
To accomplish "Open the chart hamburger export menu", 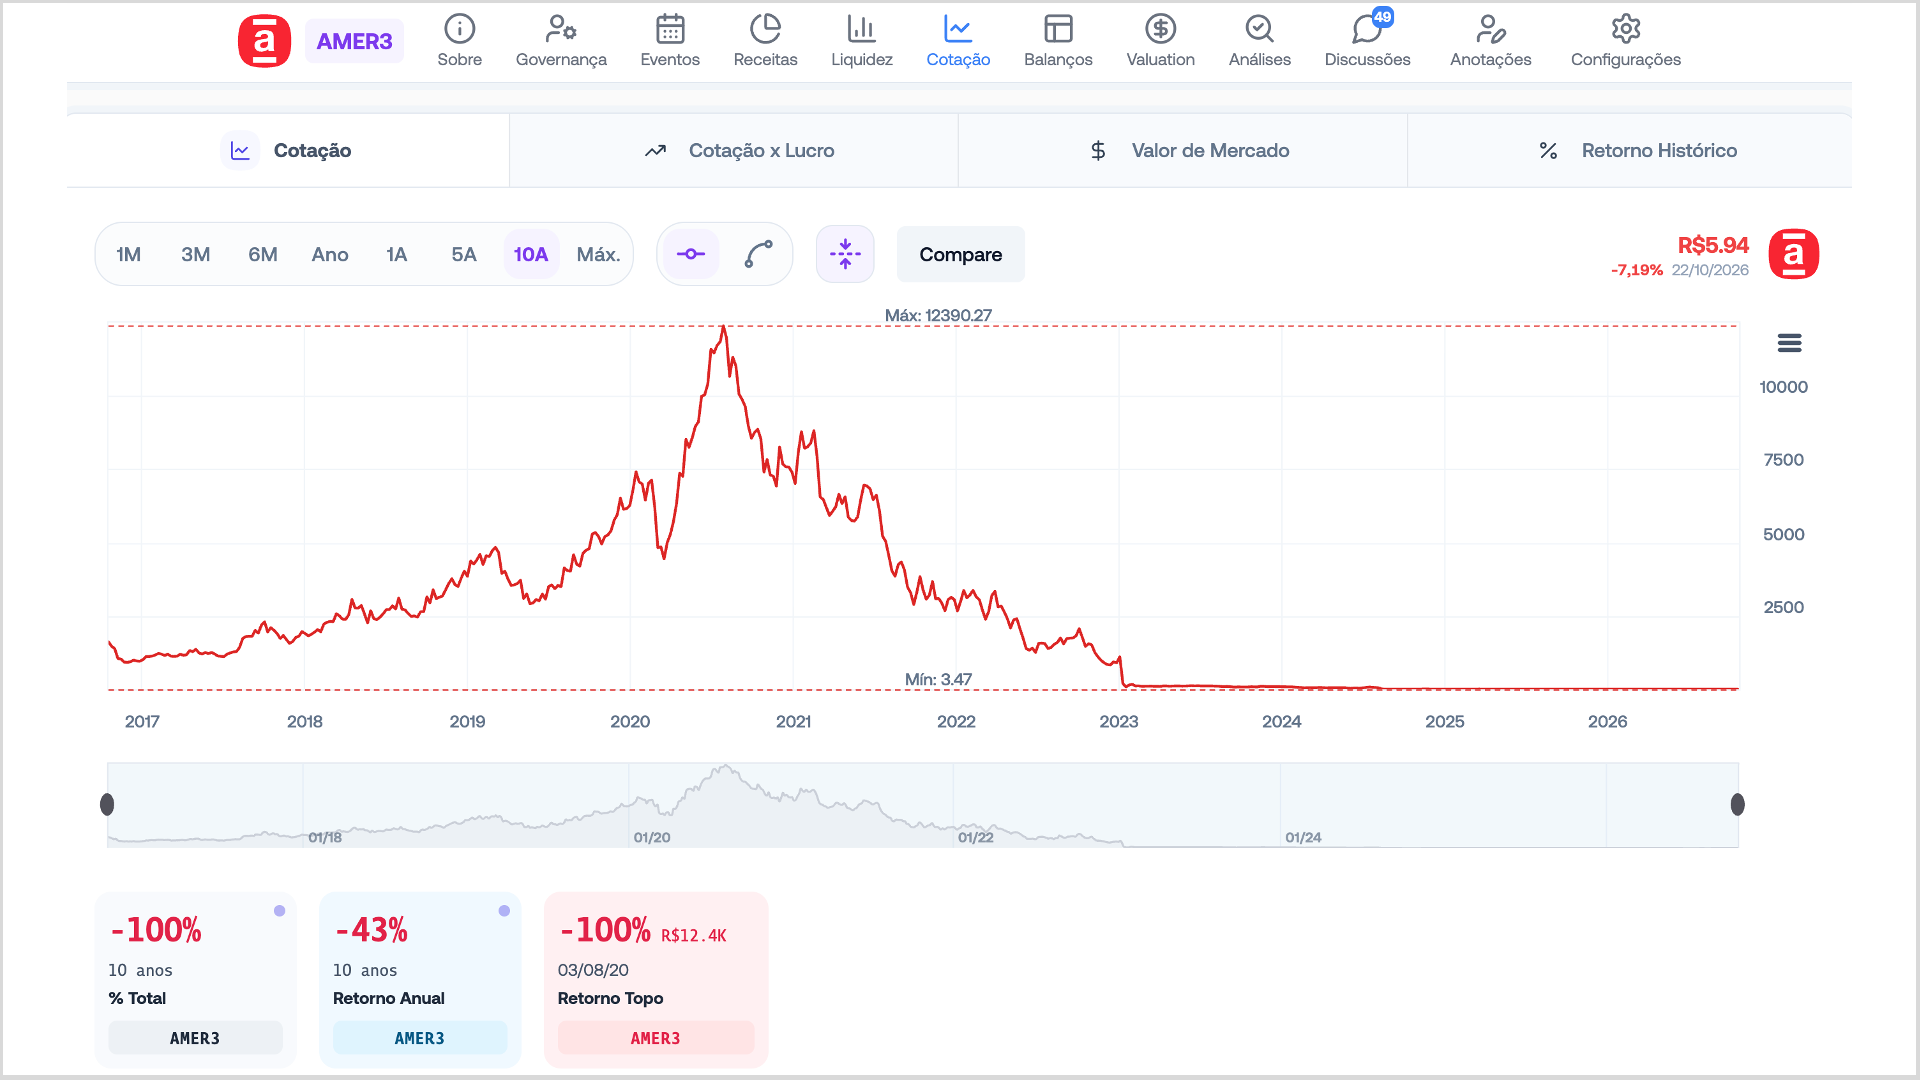I will click(1789, 343).
